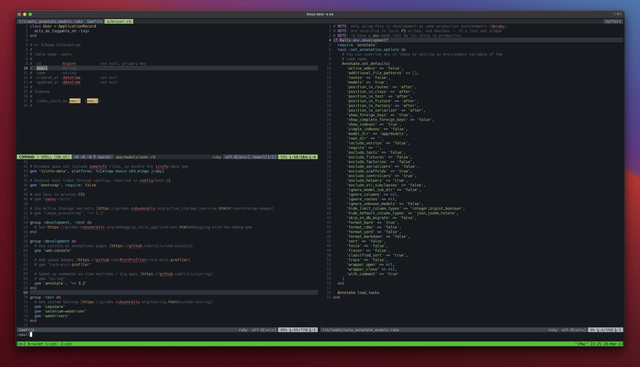Image resolution: width=640 pixels, height=367 pixels.
Task: Click the 'show_foreign_keys' option line
Action: 379,115
